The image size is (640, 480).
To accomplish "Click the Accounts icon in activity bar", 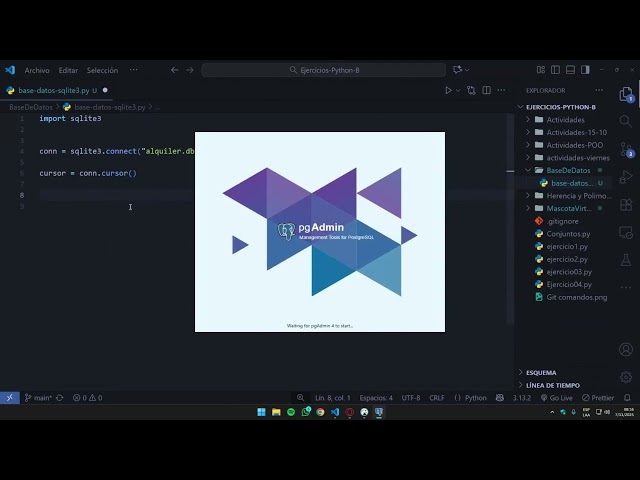I will pos(626,350).
